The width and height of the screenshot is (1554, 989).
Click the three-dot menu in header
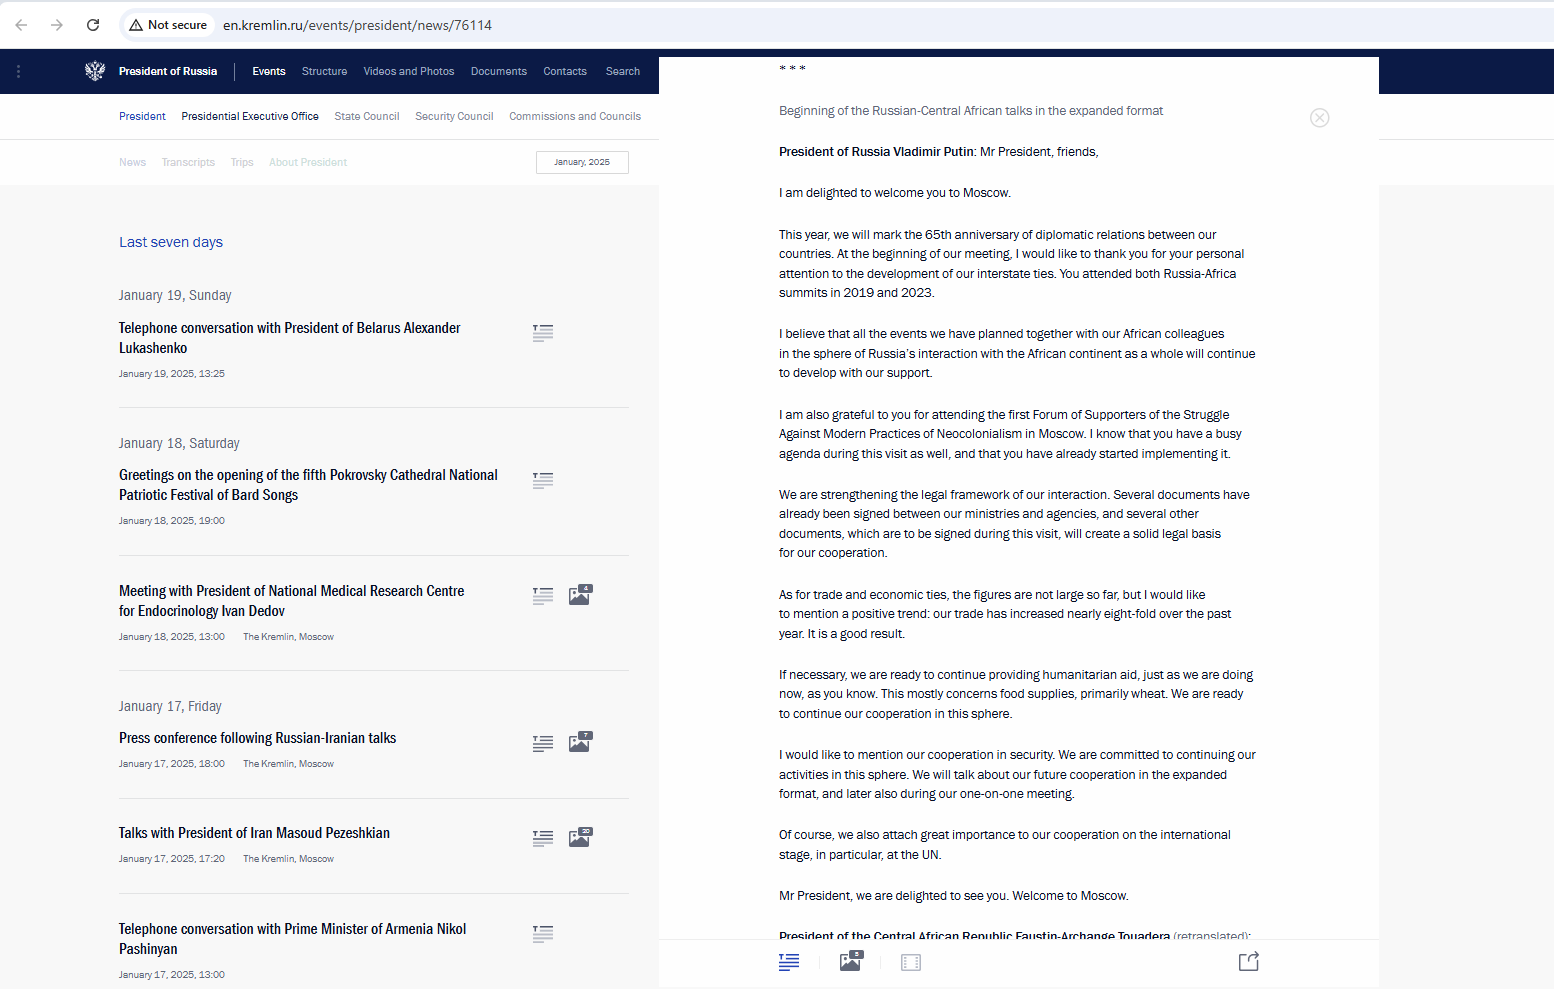[19, 71]
